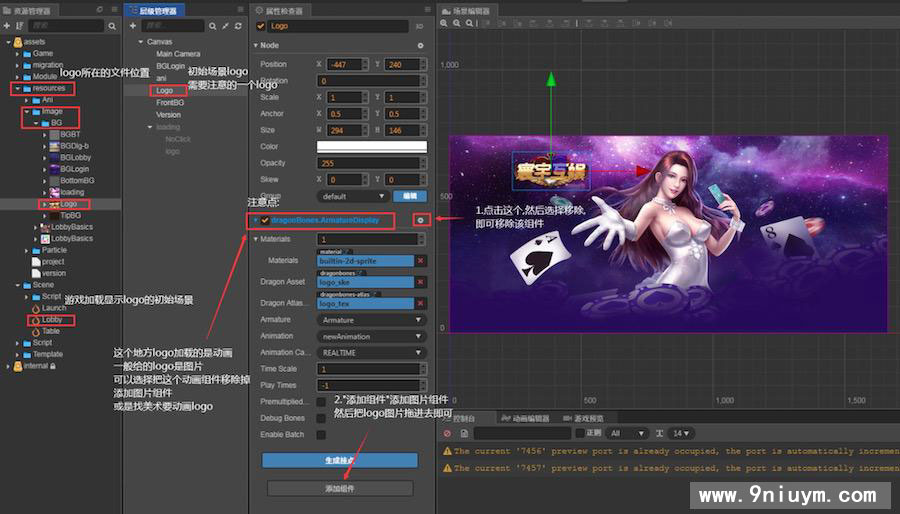Select the Version node in hierarchy
The width and height of the screenshot is (900, 514).
[168, 115]
